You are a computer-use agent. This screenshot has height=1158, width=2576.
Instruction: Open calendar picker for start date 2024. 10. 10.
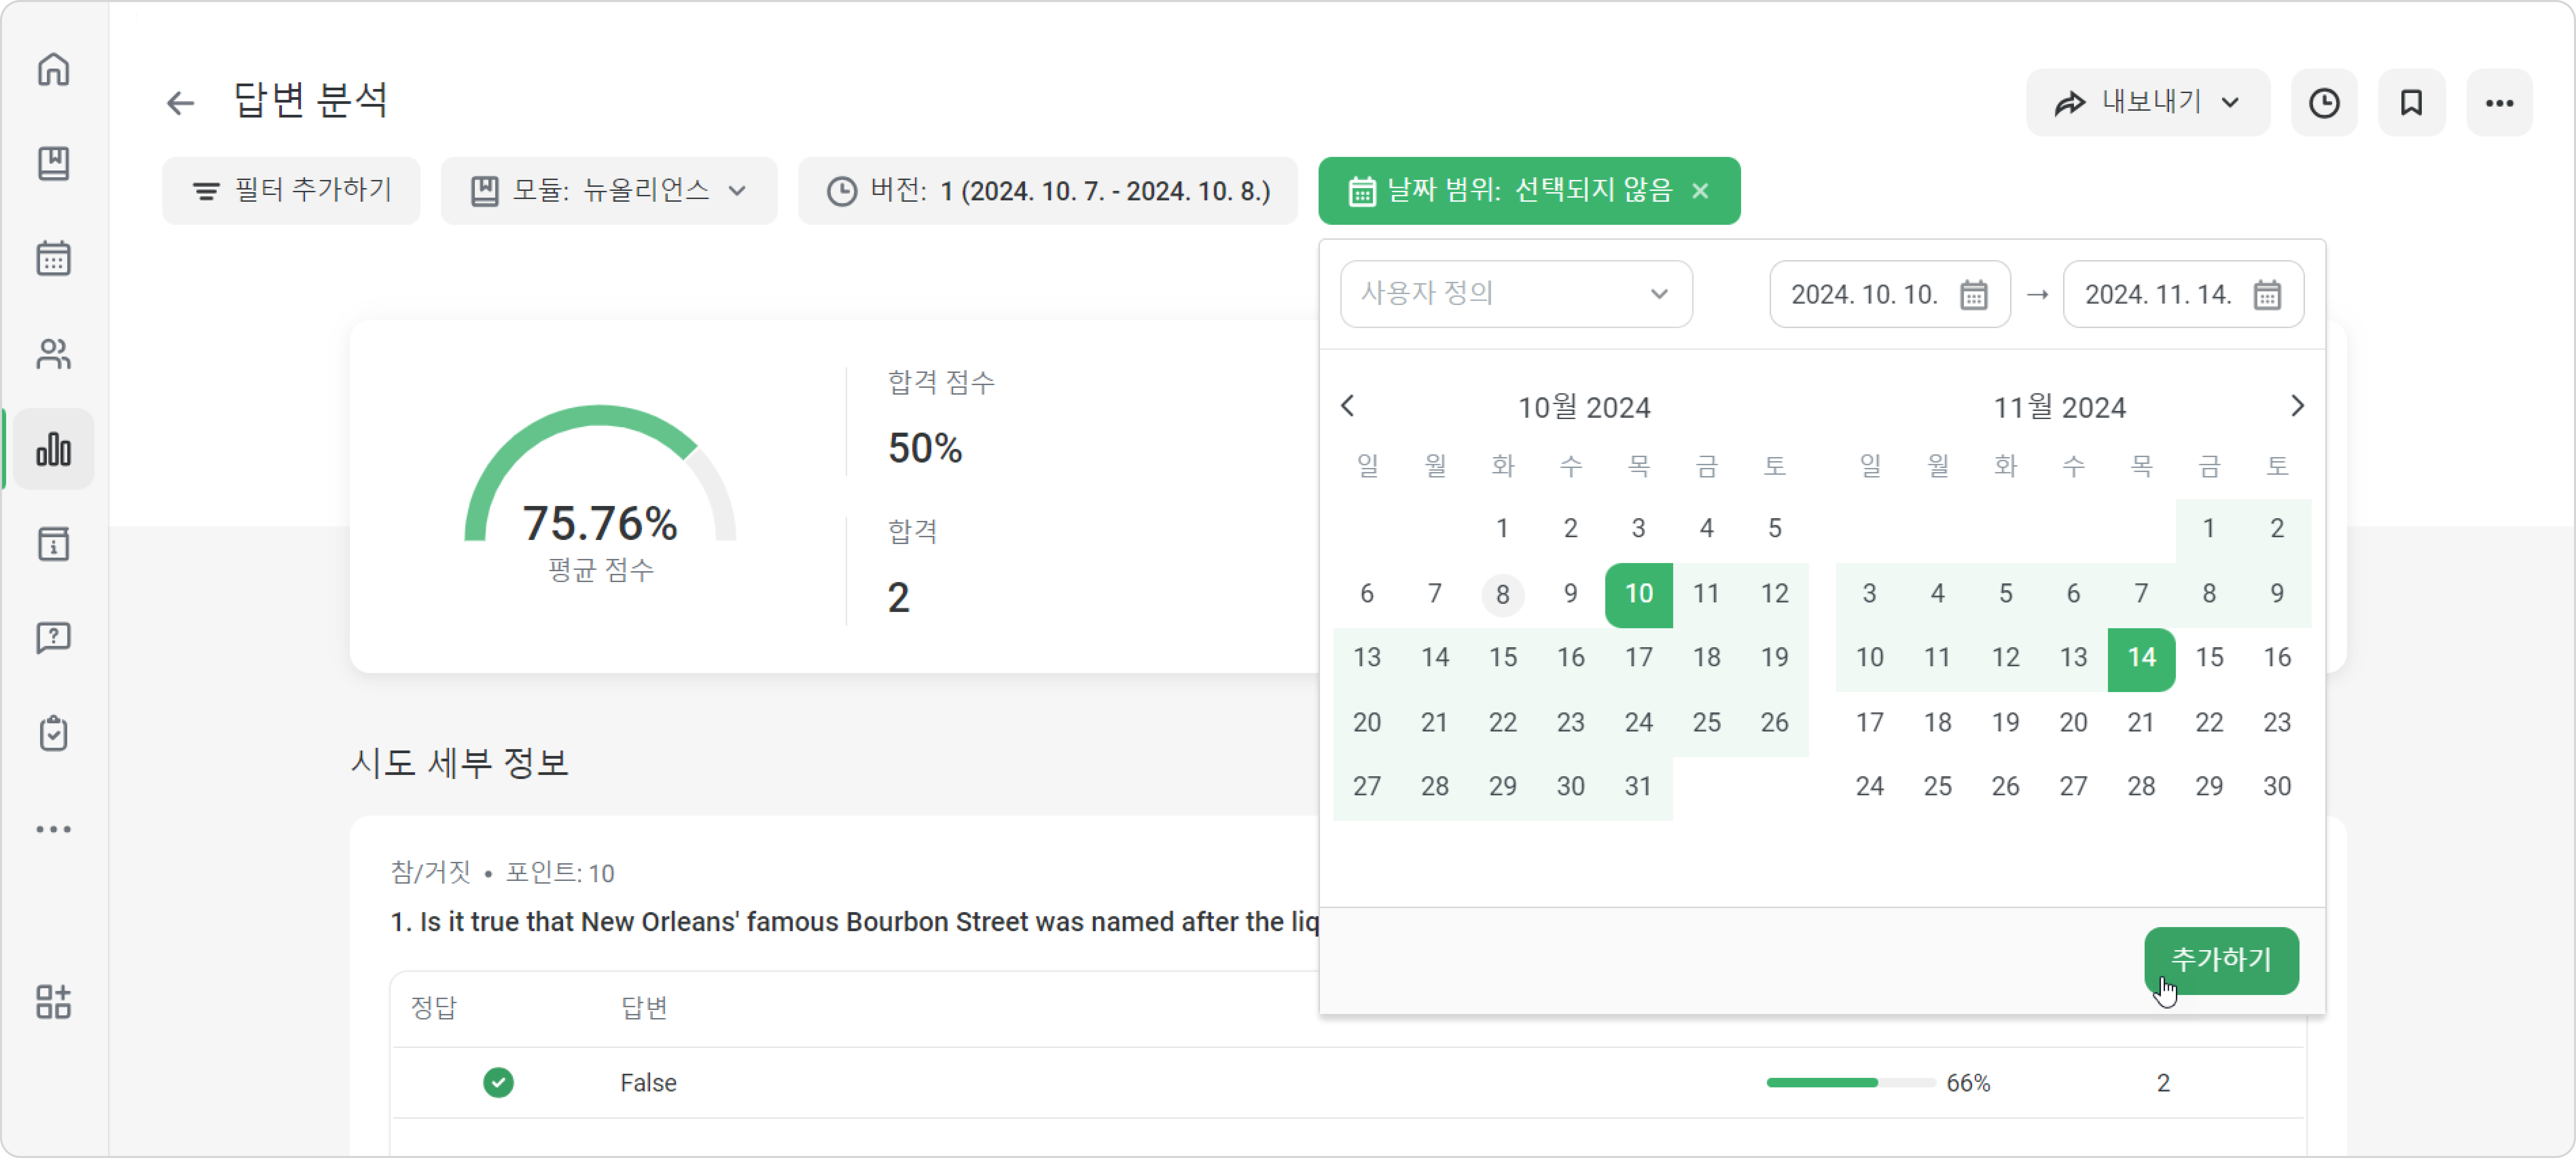pyautogui.click(x=1974, y=295)
